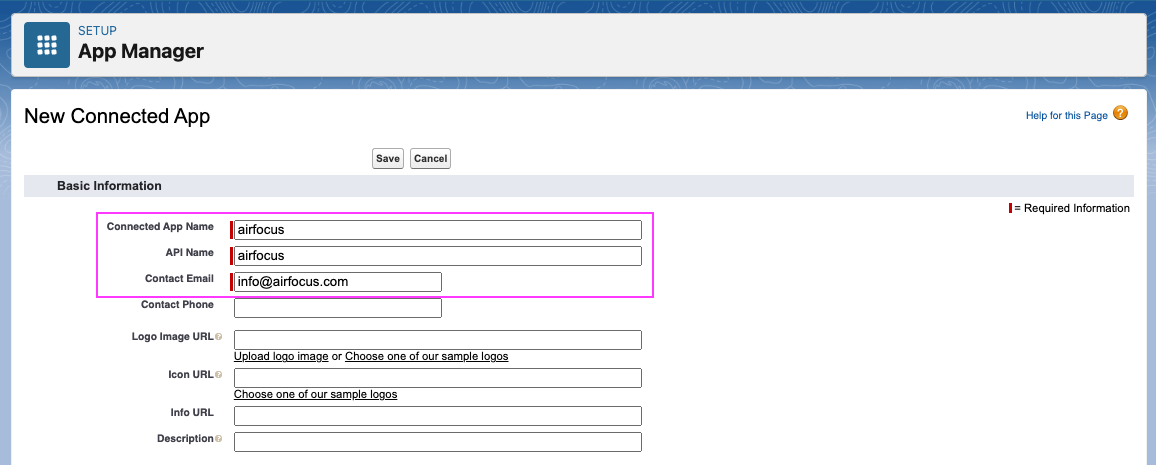Choose a sample logo under Icon URL

[x=316, y=394]
